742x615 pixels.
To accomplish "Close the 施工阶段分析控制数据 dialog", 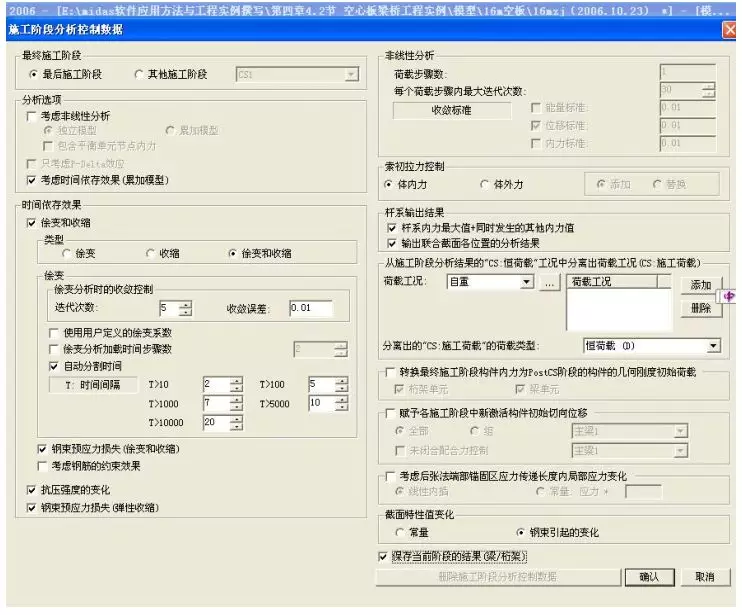I will click(x=730, y=30).
